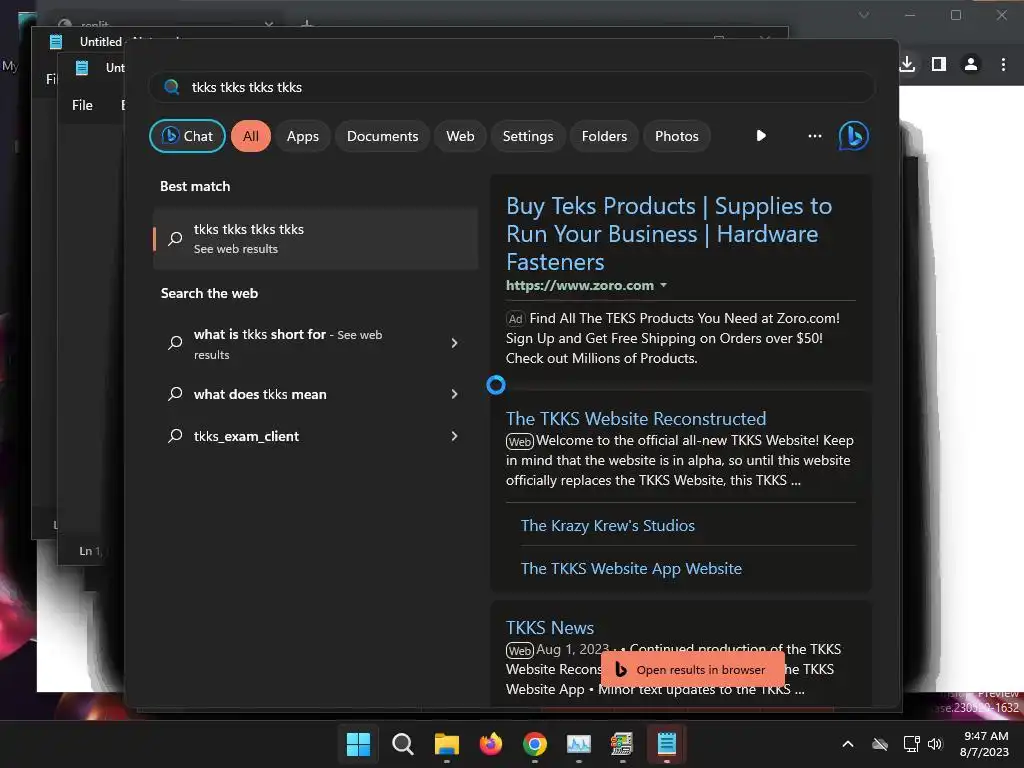Launch Firefox from the taskbar
The height and width of the screenshot is (768, 1024).
click(490, 744)
